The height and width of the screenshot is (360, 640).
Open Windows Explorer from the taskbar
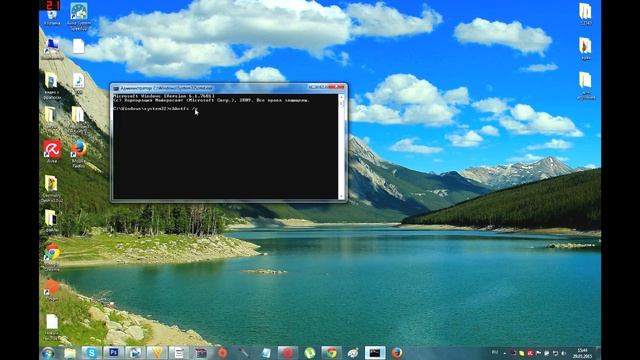point(70,353)
